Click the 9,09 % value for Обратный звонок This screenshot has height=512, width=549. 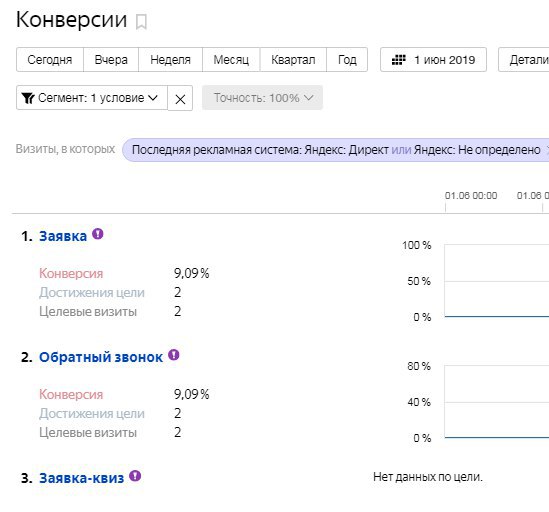192,394
